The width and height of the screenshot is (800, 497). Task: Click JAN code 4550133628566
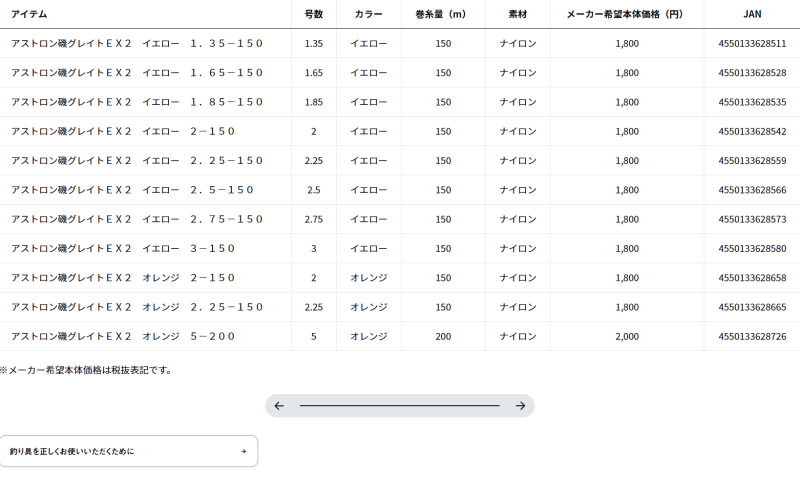click(x=752, y=190)
